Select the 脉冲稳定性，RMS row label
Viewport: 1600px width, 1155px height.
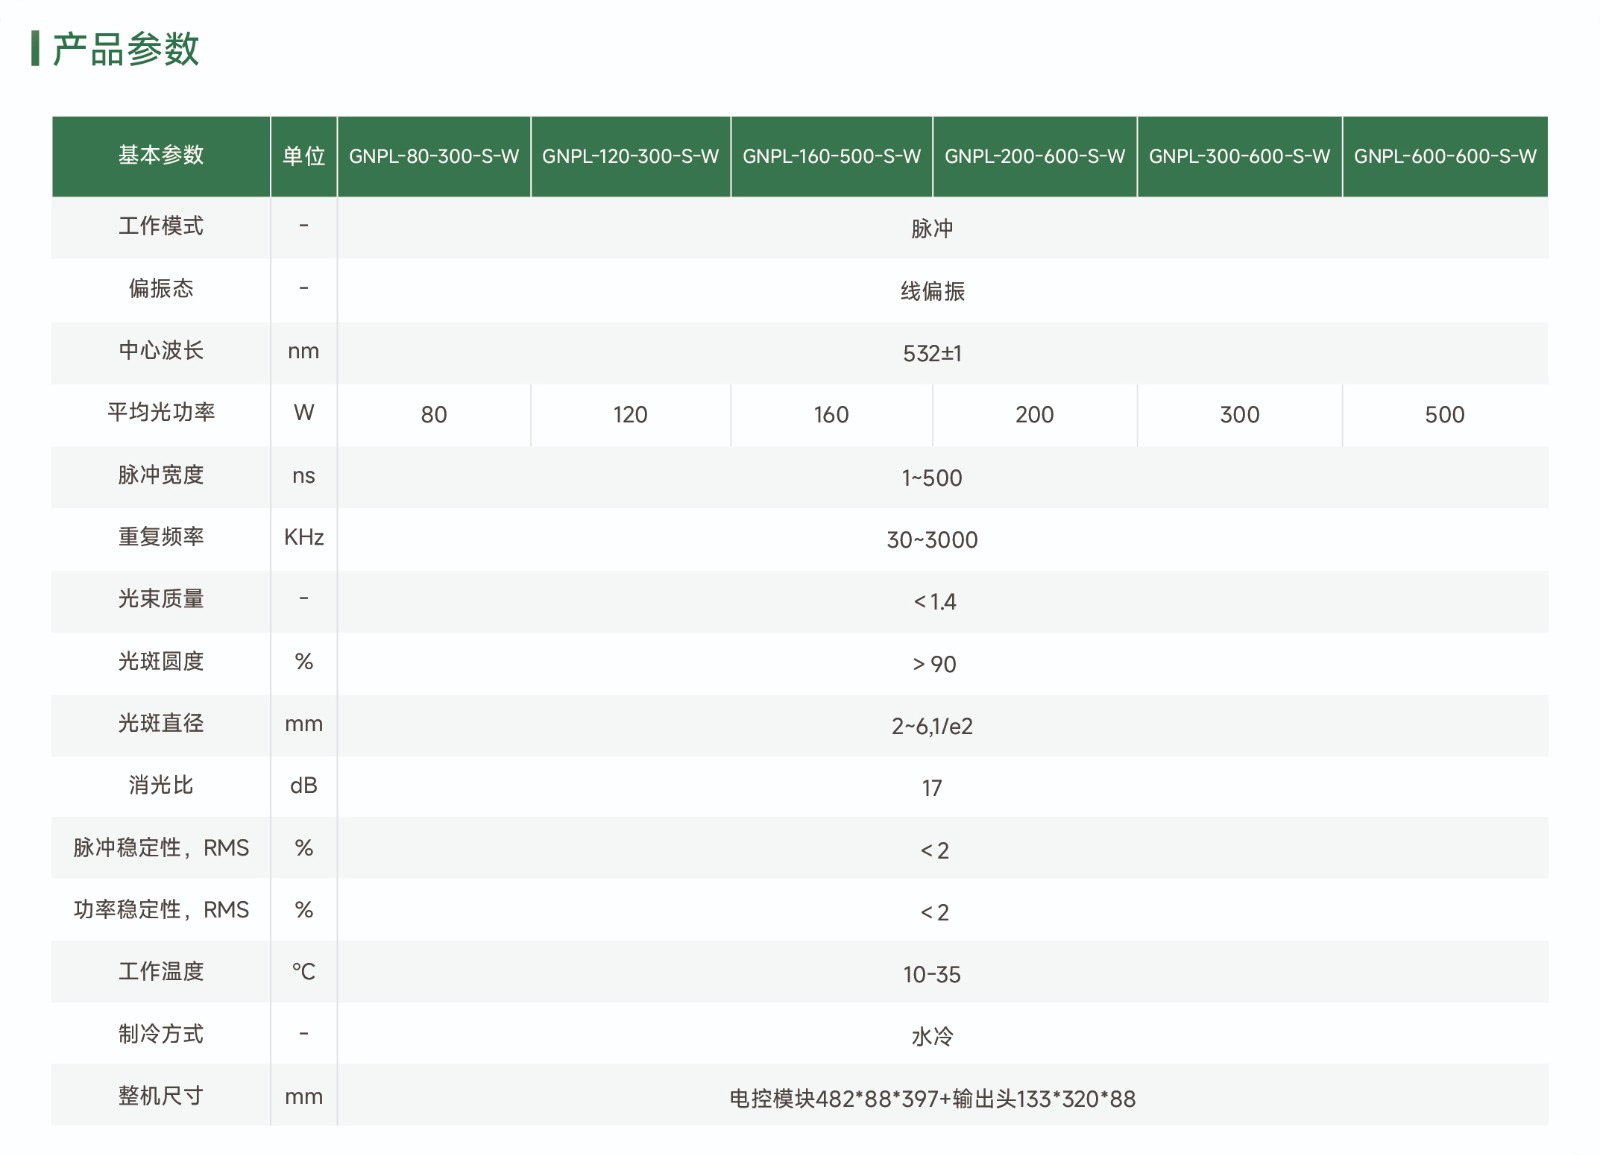click(160, 848)
